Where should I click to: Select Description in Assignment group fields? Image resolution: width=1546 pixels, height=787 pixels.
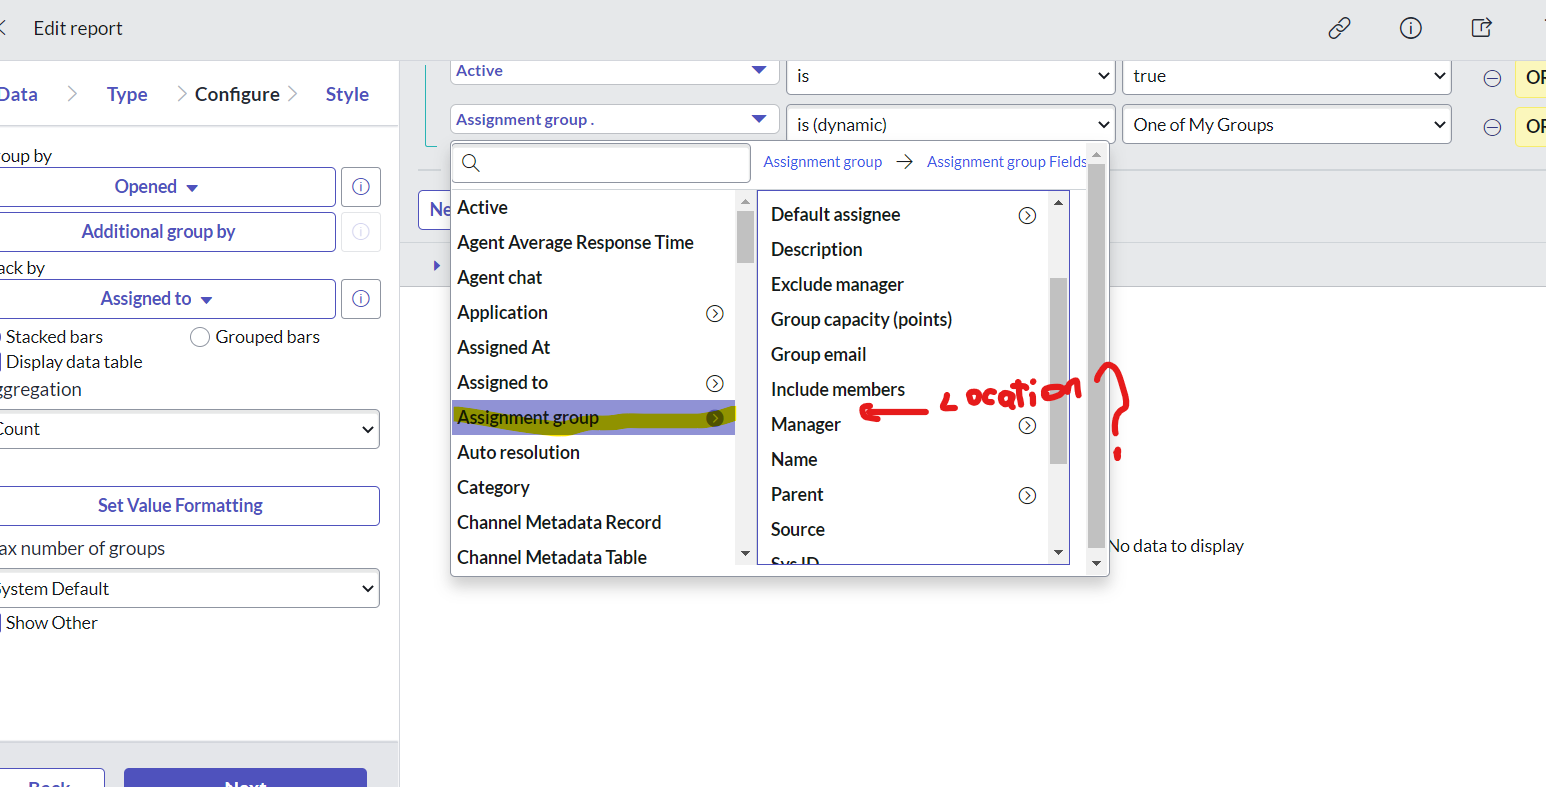tap(904, 250)
